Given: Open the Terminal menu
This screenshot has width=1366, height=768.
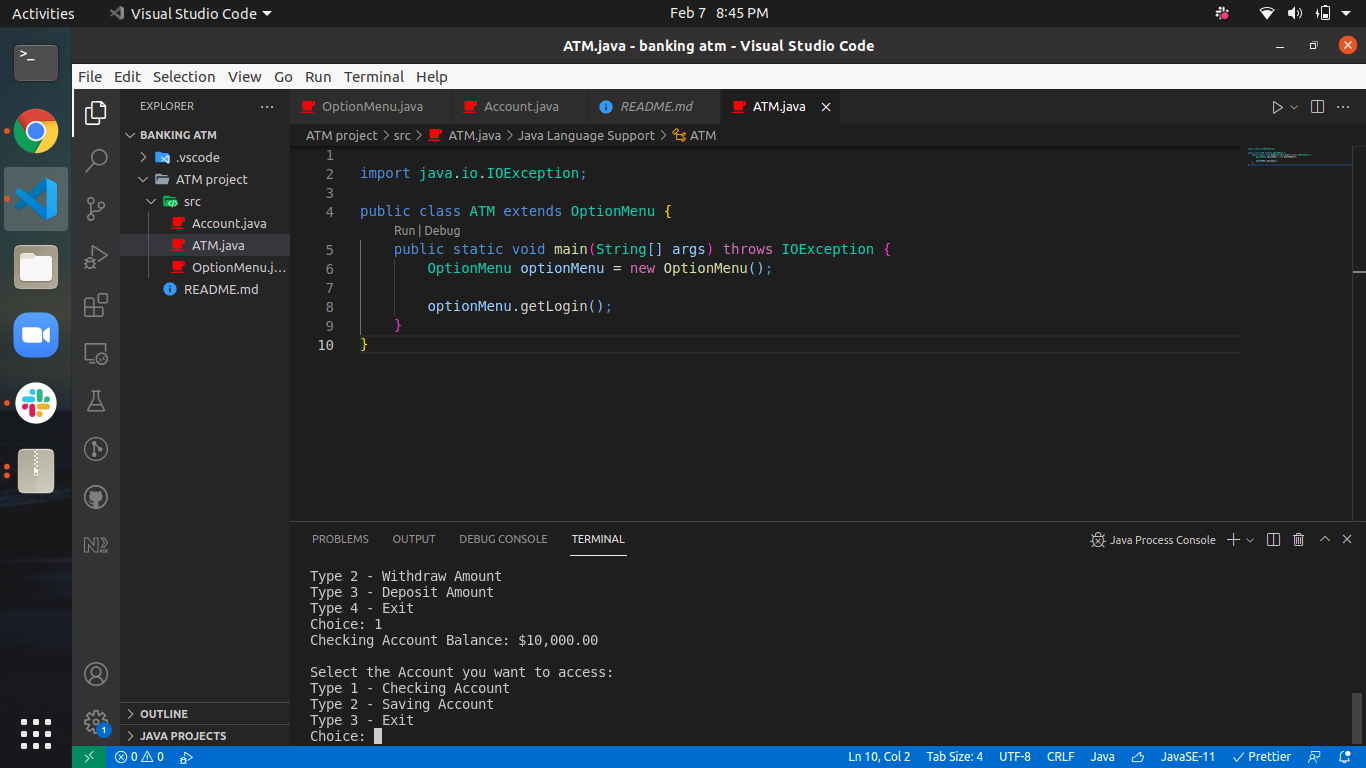Looking at the screenshot, I should [374, 77].
